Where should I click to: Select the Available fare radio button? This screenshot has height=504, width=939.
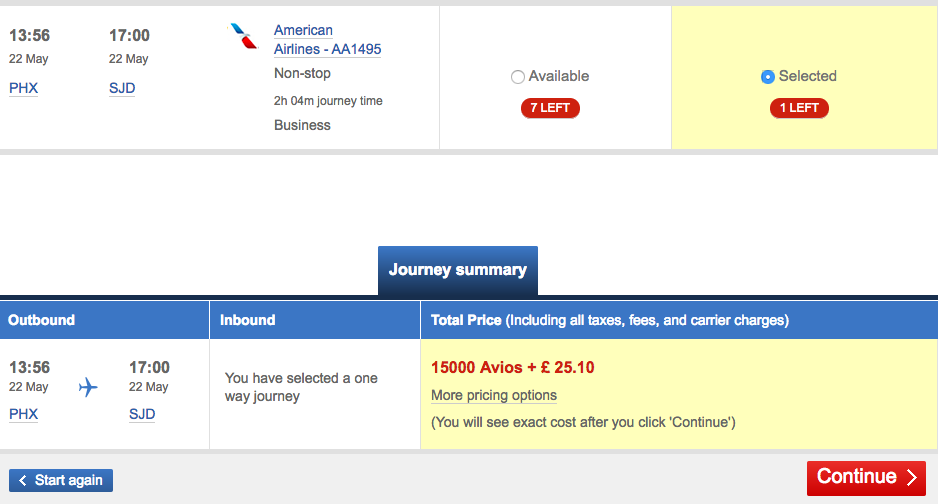pyautogui.click(x=517, y=77)
